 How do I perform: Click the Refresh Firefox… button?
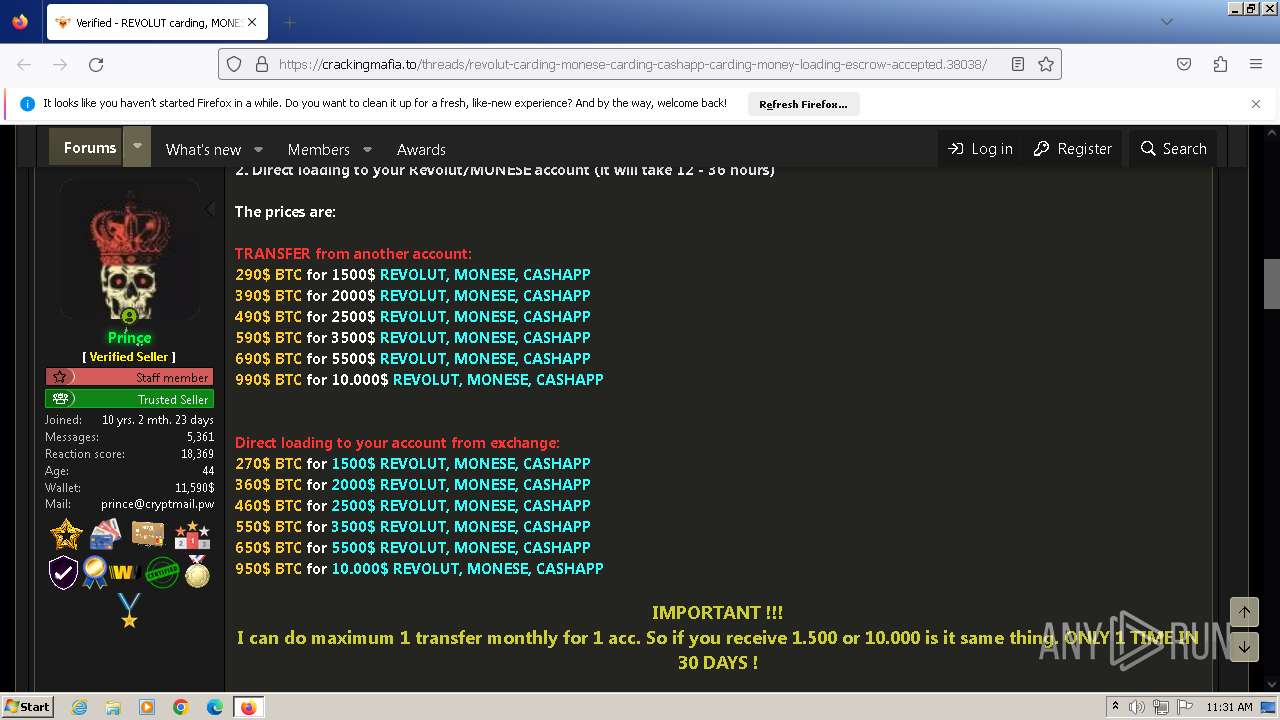point(803,104)
